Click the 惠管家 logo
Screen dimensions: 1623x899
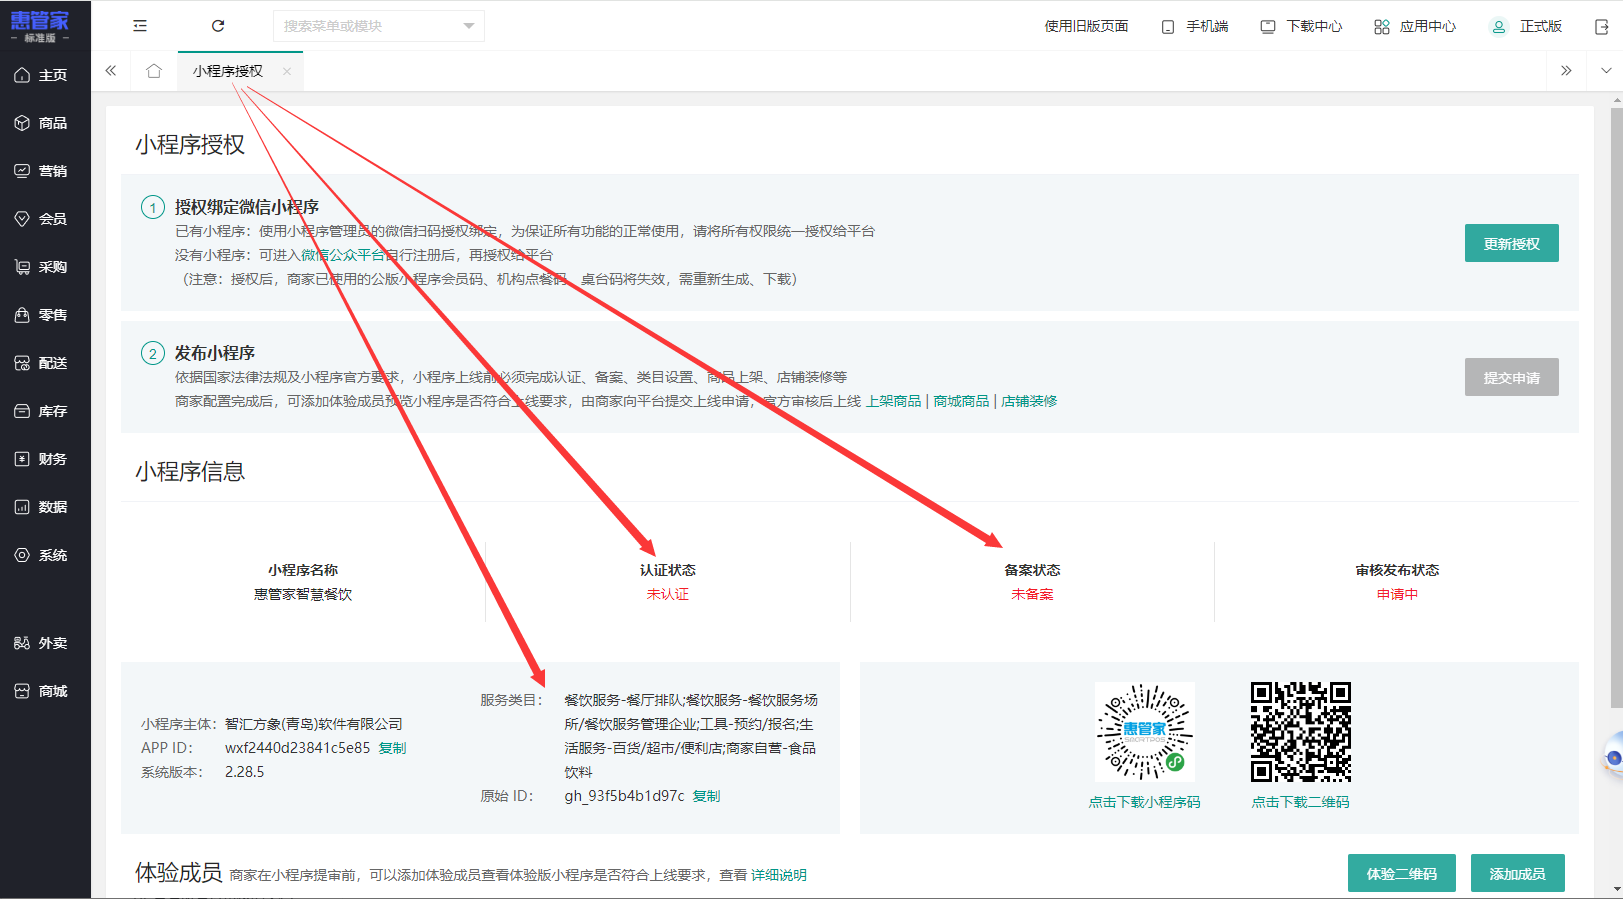pos(40,25)
